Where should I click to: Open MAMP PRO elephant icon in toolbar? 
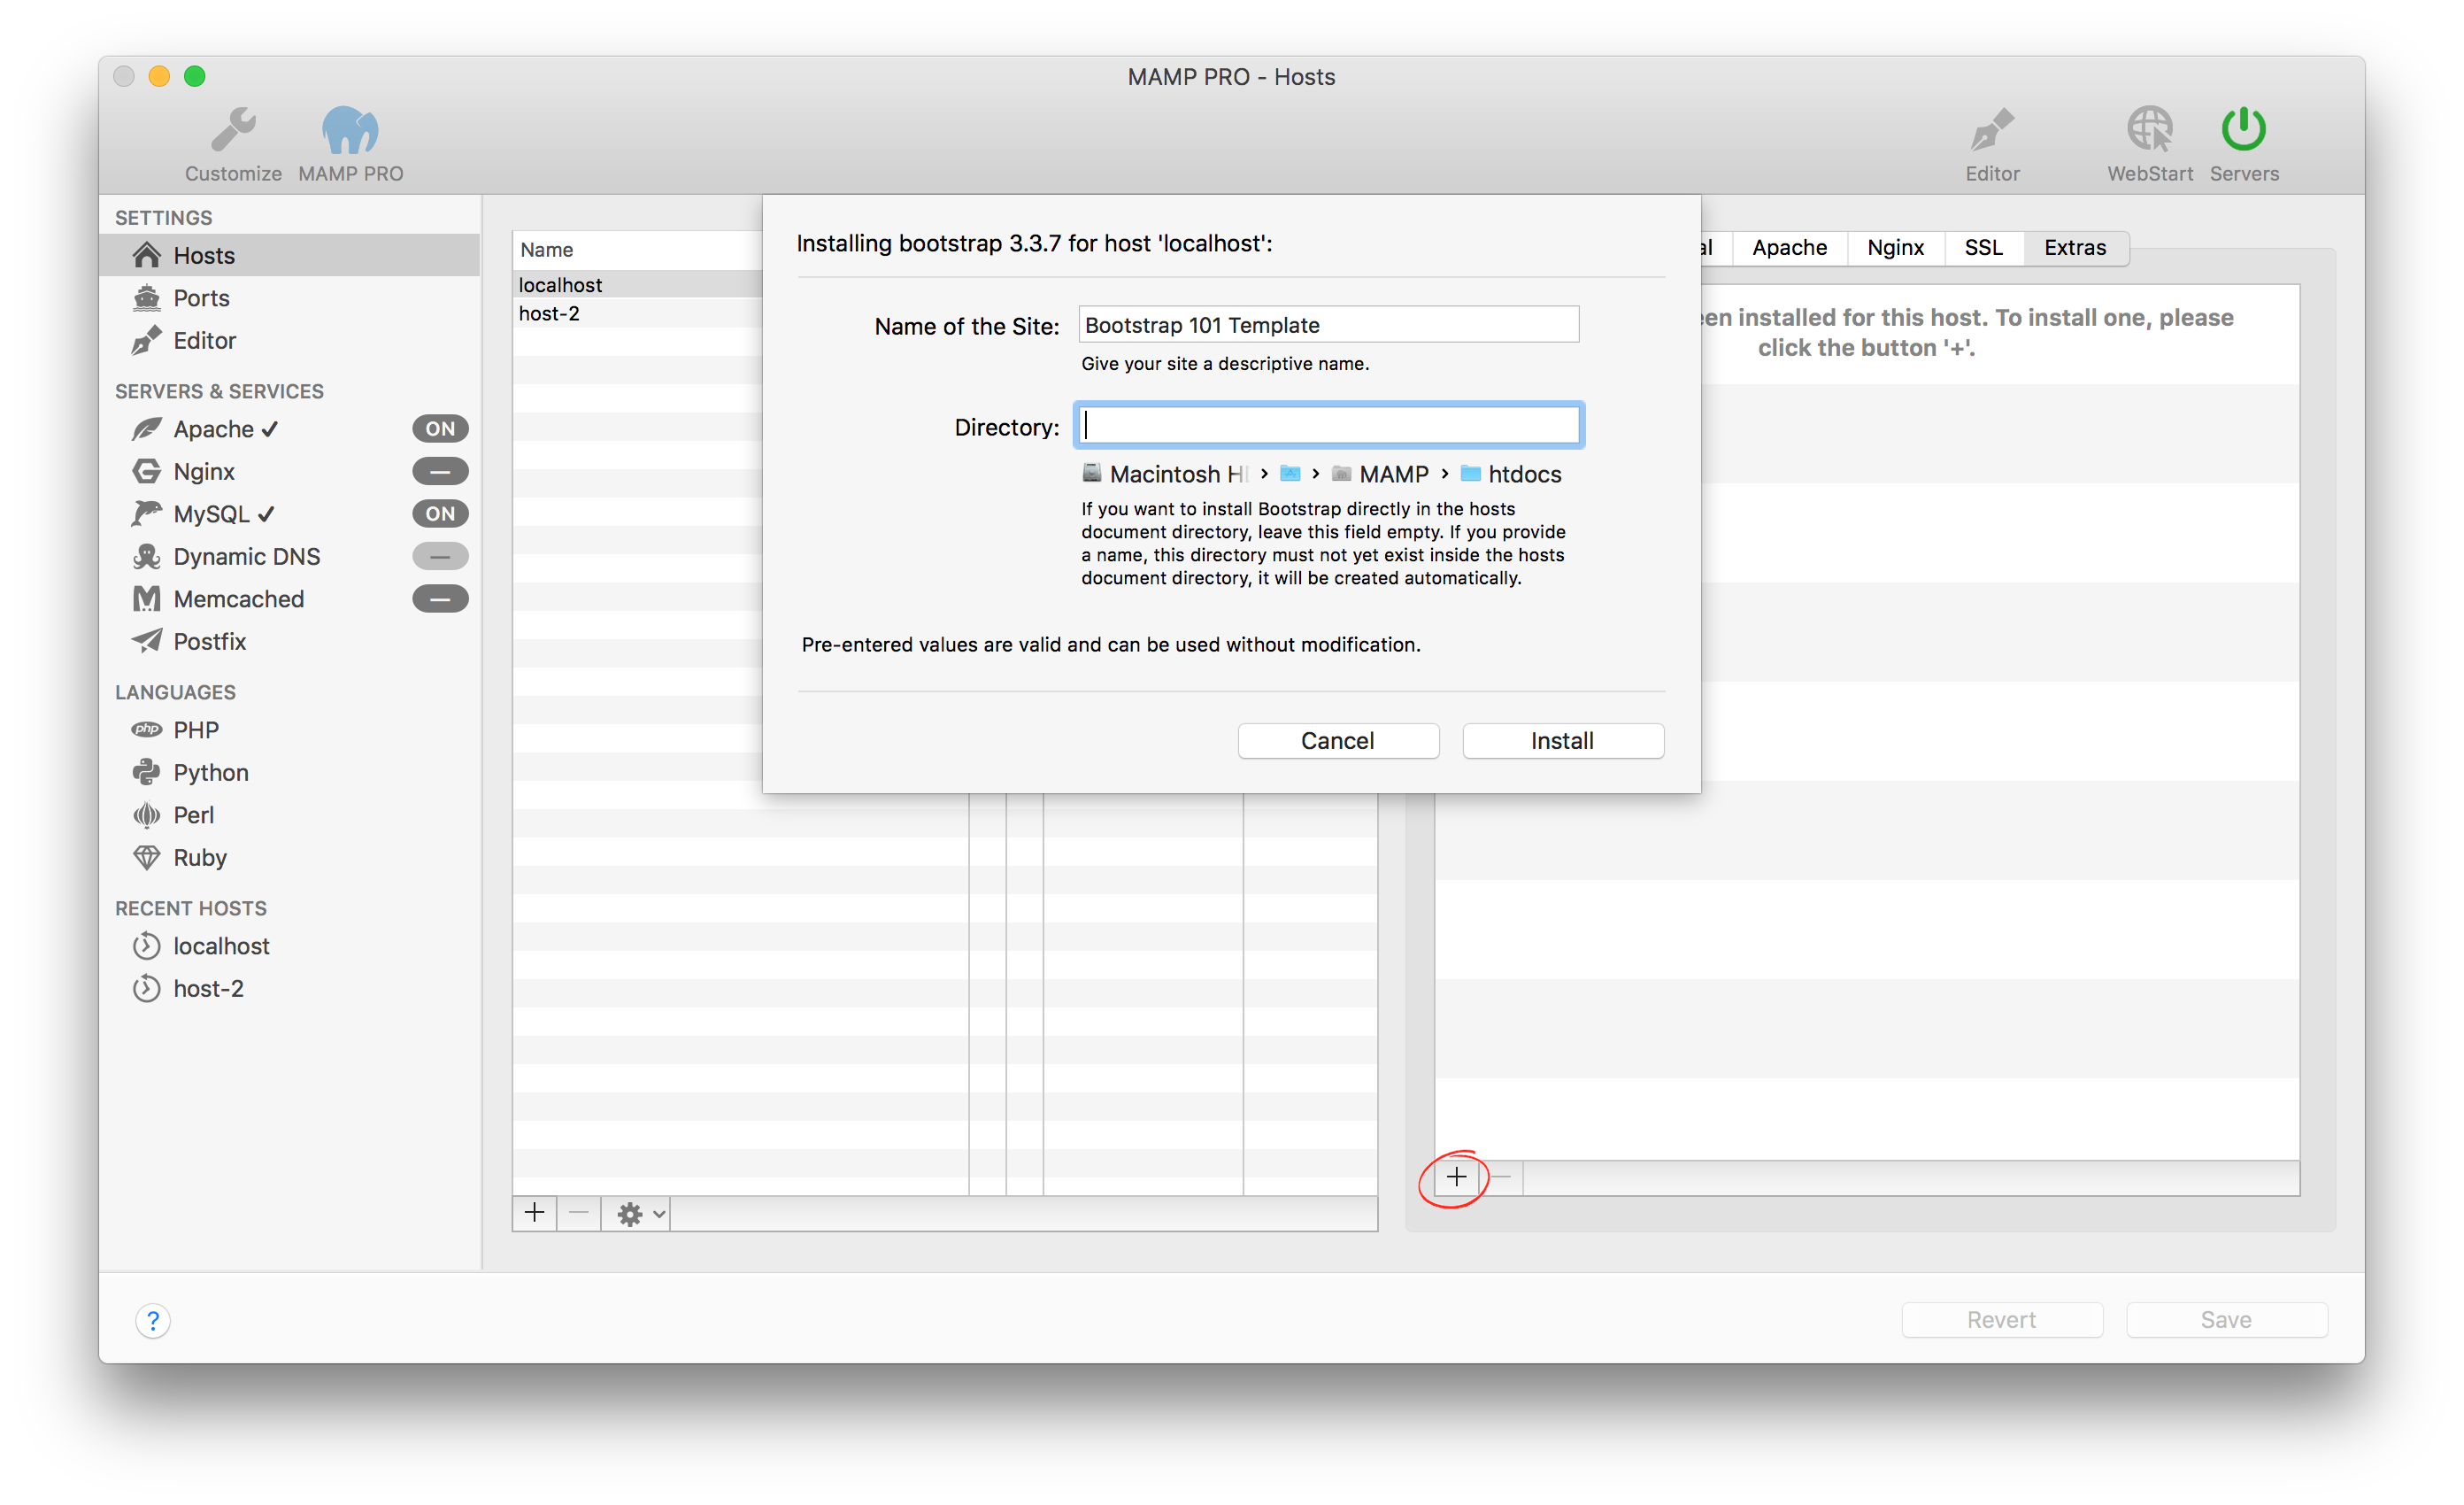[x=350, y=131]
